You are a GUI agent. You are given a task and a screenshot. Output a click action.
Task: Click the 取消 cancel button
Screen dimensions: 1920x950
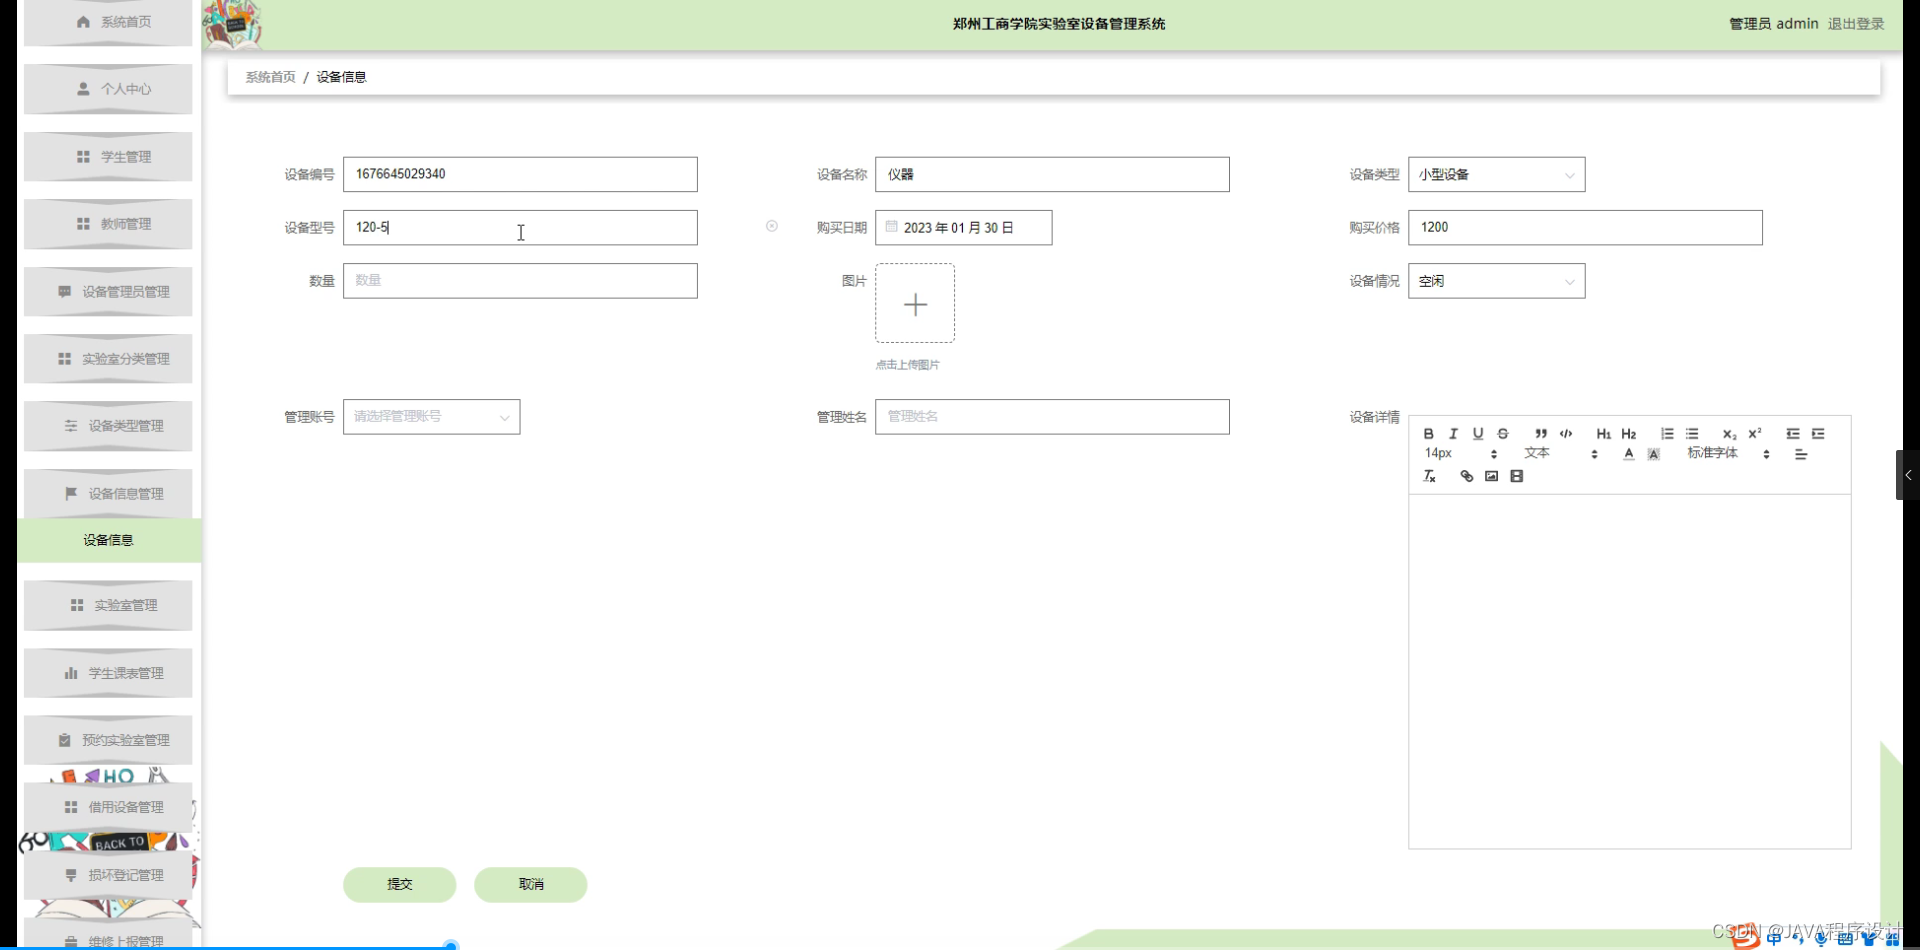pos(531,885)
